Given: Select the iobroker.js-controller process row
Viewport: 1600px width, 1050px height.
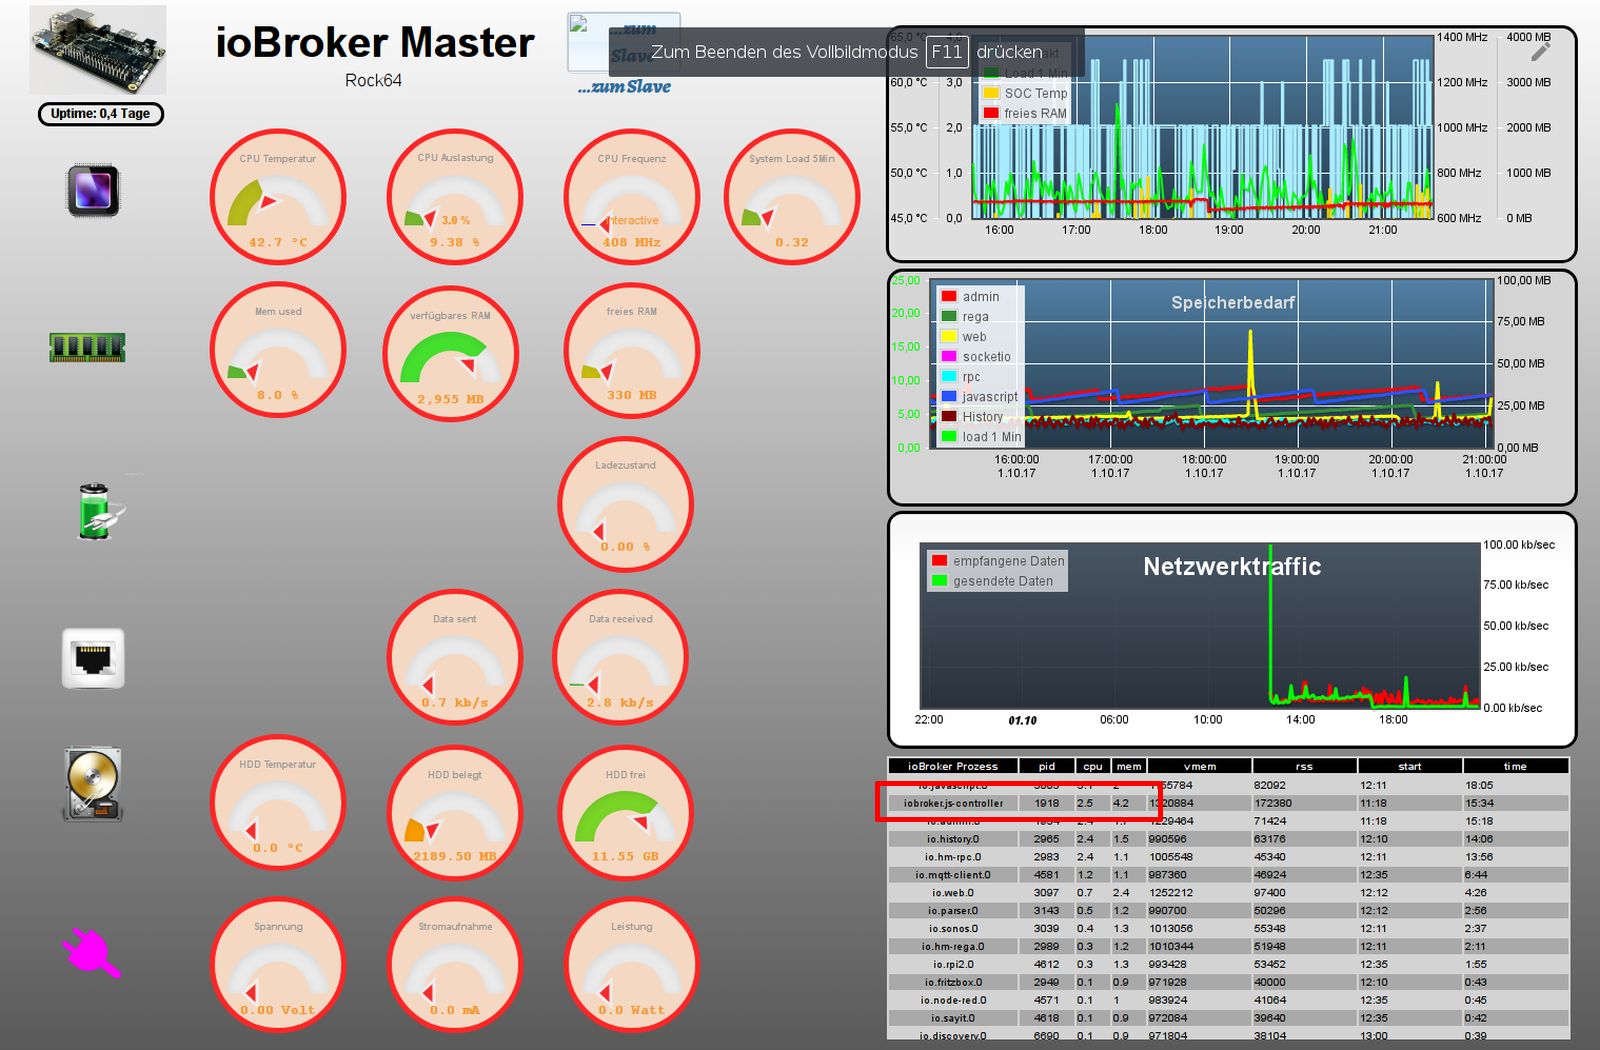Looking at the screenshot, I should [x=1228, y=803].
